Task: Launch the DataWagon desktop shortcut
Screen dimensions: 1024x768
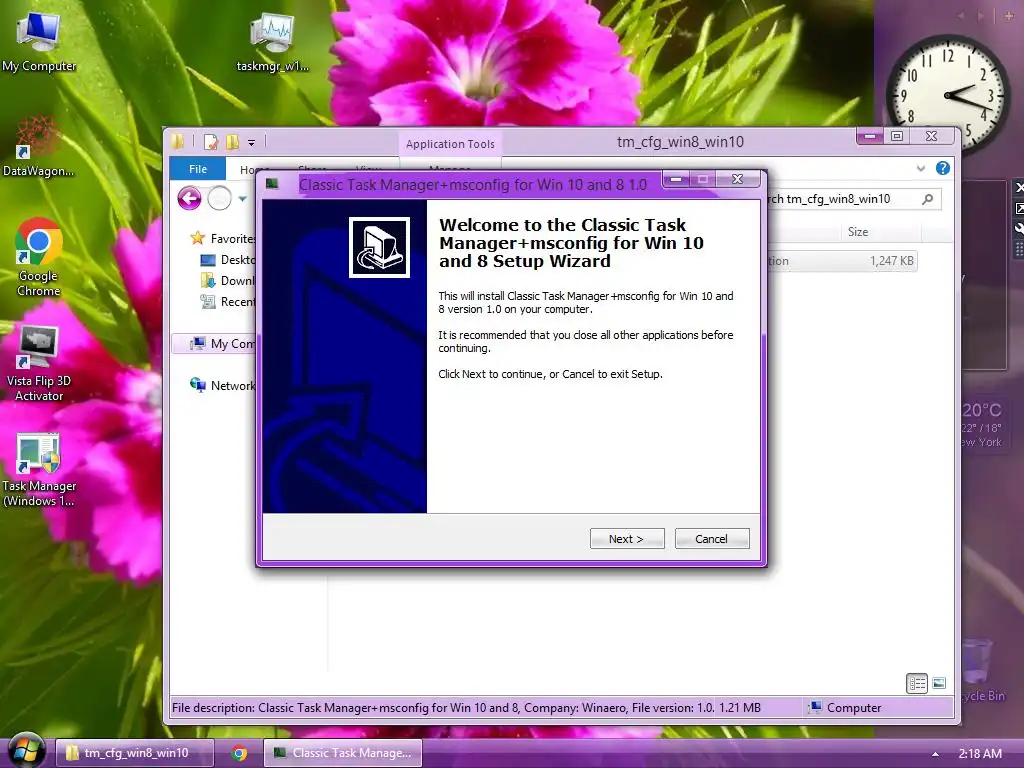Action: click(x=38, y=147)
